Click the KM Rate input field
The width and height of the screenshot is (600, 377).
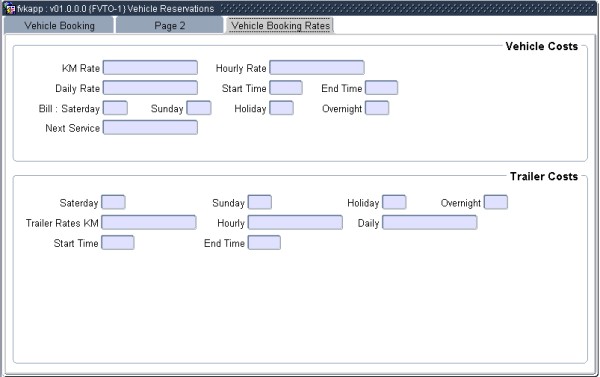pos(150,68)
